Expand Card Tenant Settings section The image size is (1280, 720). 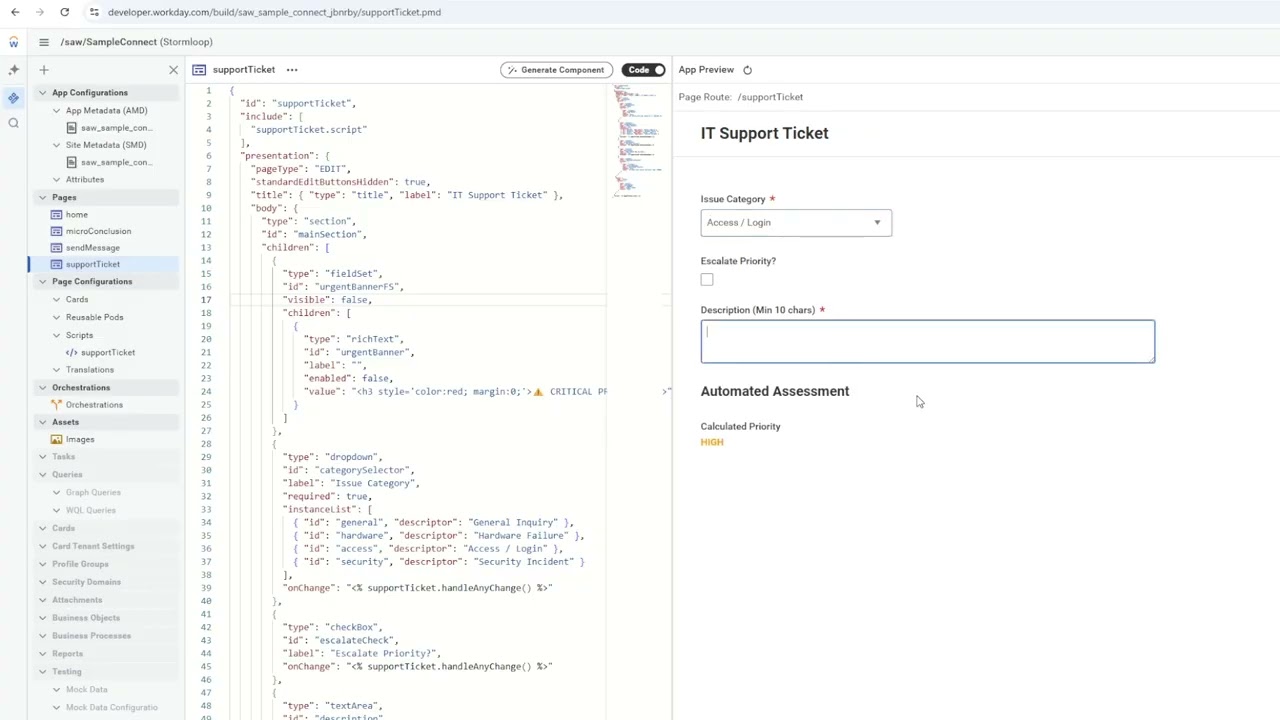pyautogui.click(x=43, y=546)
